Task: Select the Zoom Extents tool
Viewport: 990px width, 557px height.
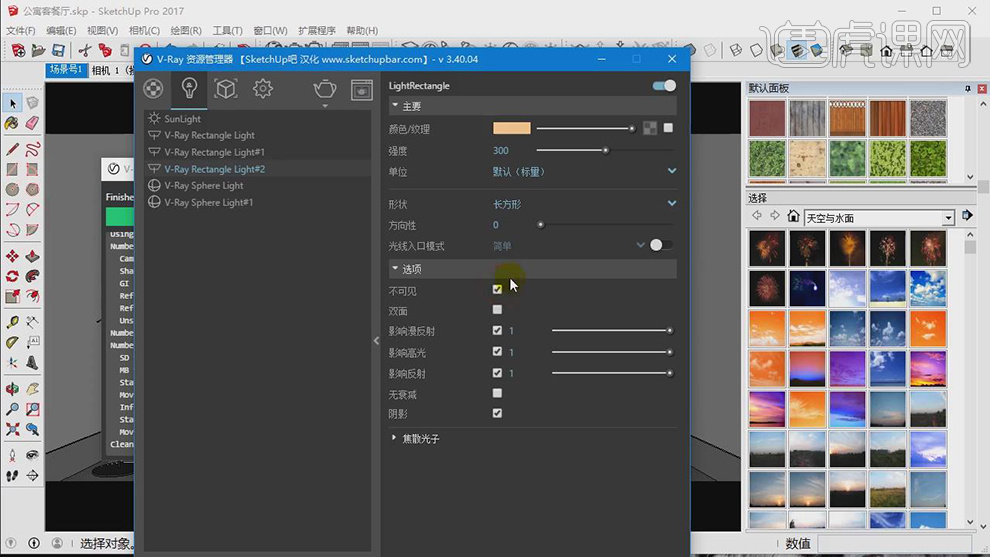Action: [12, 429]
